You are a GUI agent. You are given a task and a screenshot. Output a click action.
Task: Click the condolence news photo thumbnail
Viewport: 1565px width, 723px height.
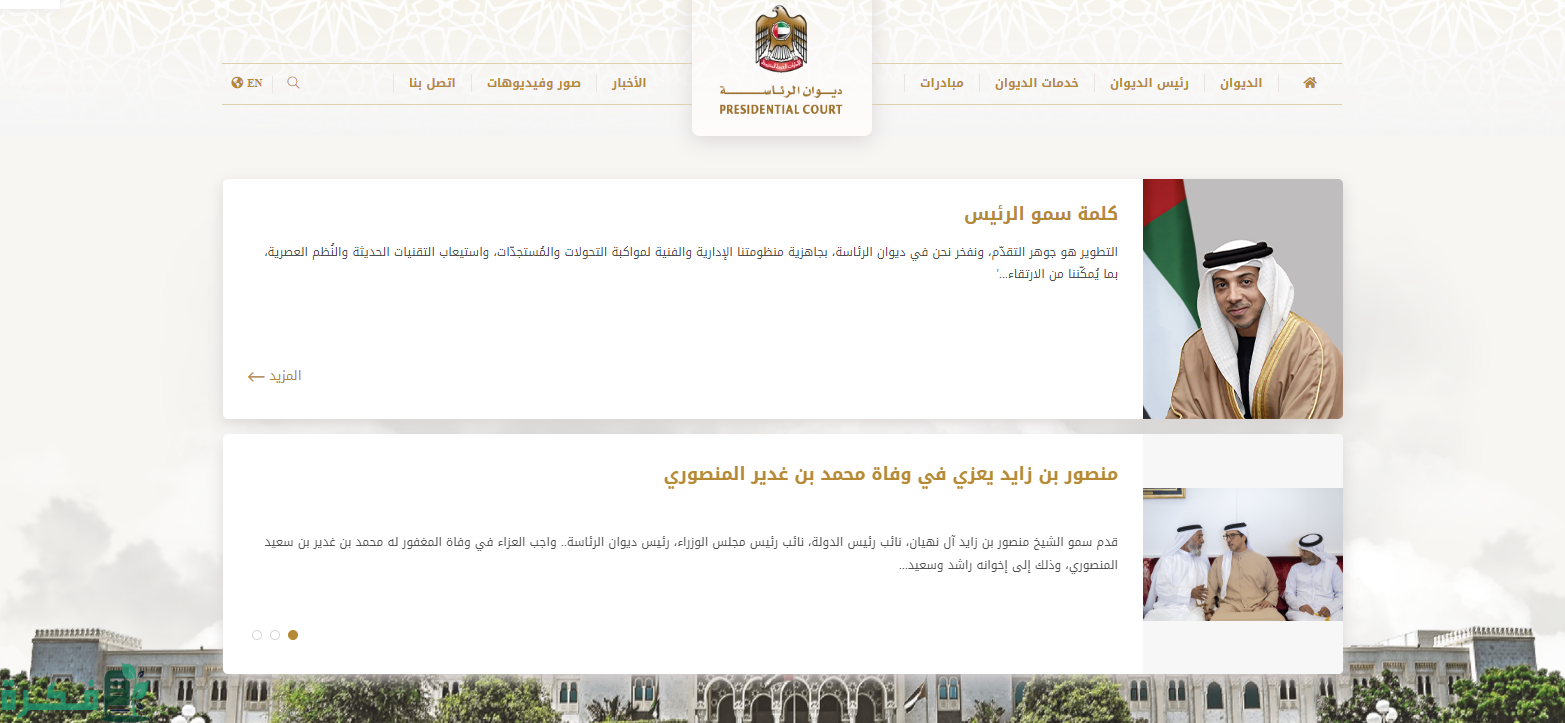point(1242,554)
